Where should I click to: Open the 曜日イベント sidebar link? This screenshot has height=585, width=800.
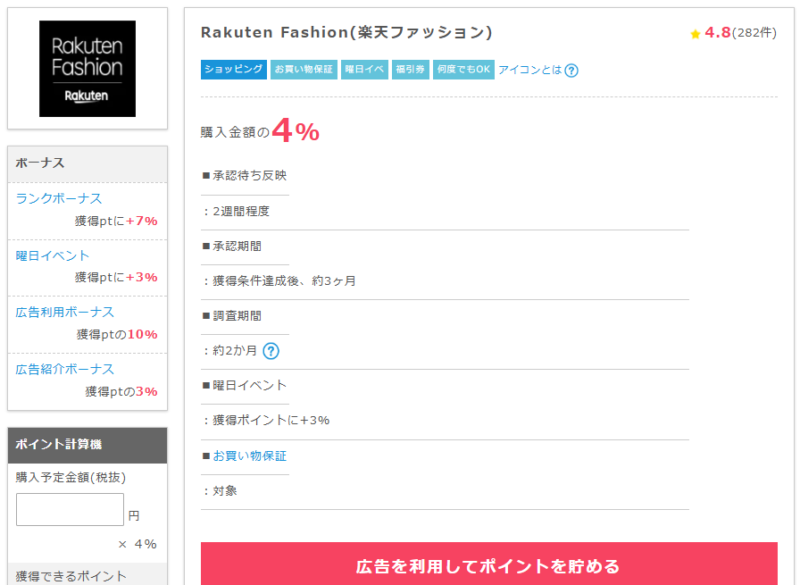click(x=53, y=255)
